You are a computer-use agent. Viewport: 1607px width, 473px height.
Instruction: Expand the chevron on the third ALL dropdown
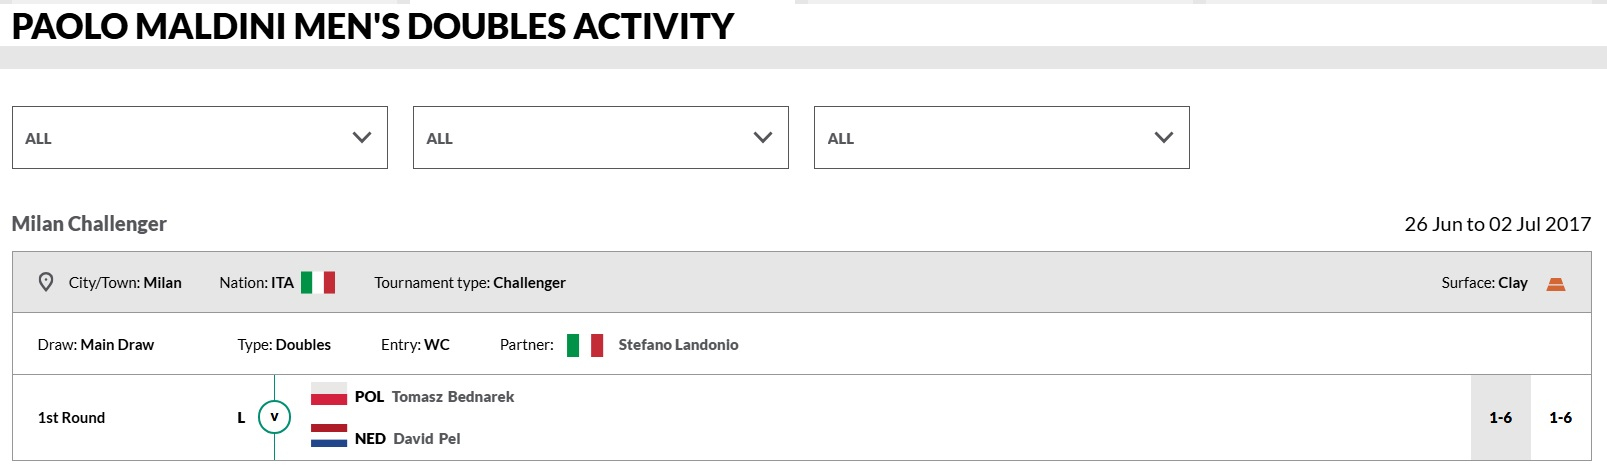point(1164,138)
